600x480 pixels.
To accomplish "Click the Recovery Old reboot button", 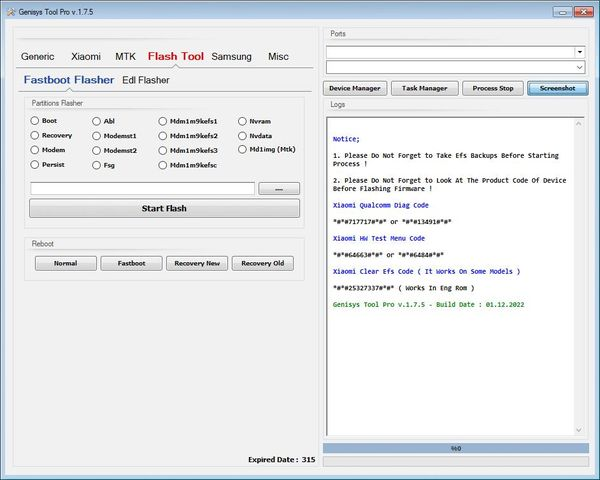I will [263, 263].
